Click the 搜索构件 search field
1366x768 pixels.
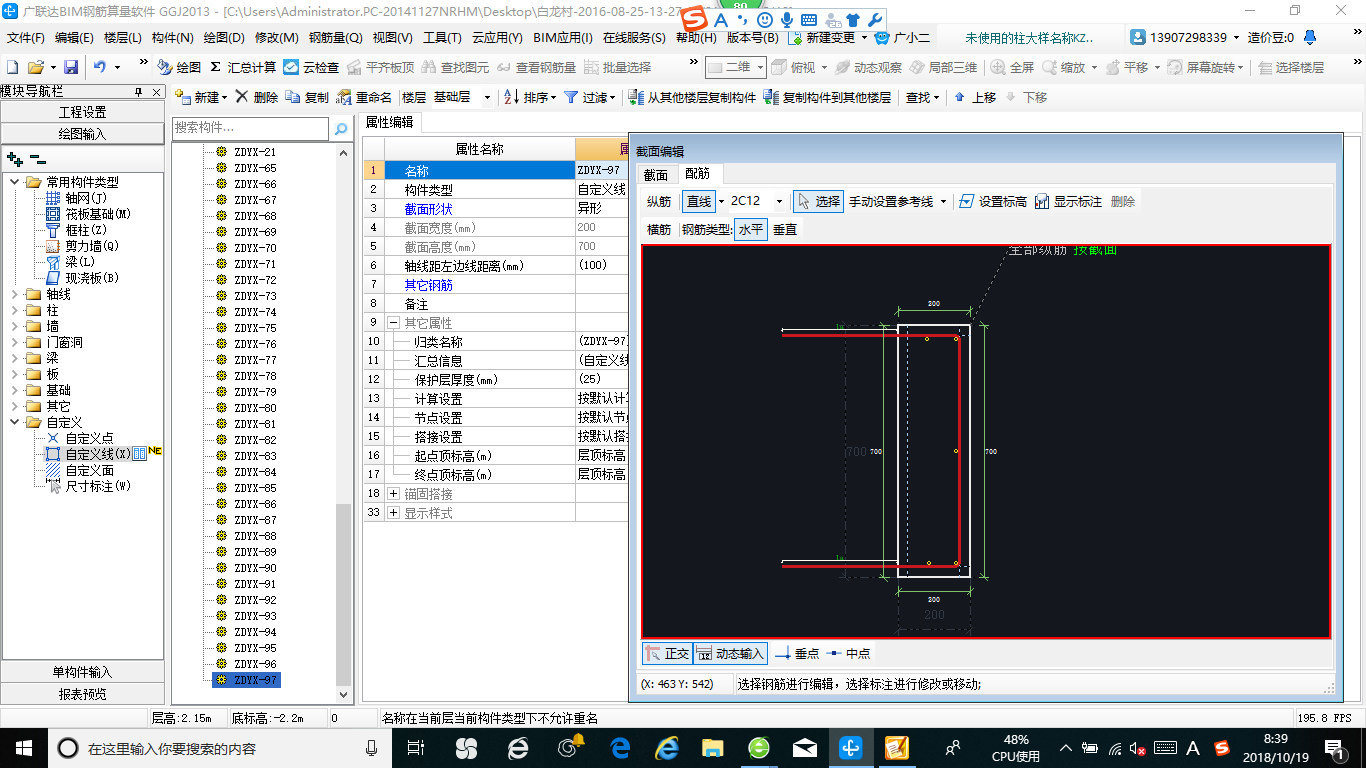click(x=250, y=128)
